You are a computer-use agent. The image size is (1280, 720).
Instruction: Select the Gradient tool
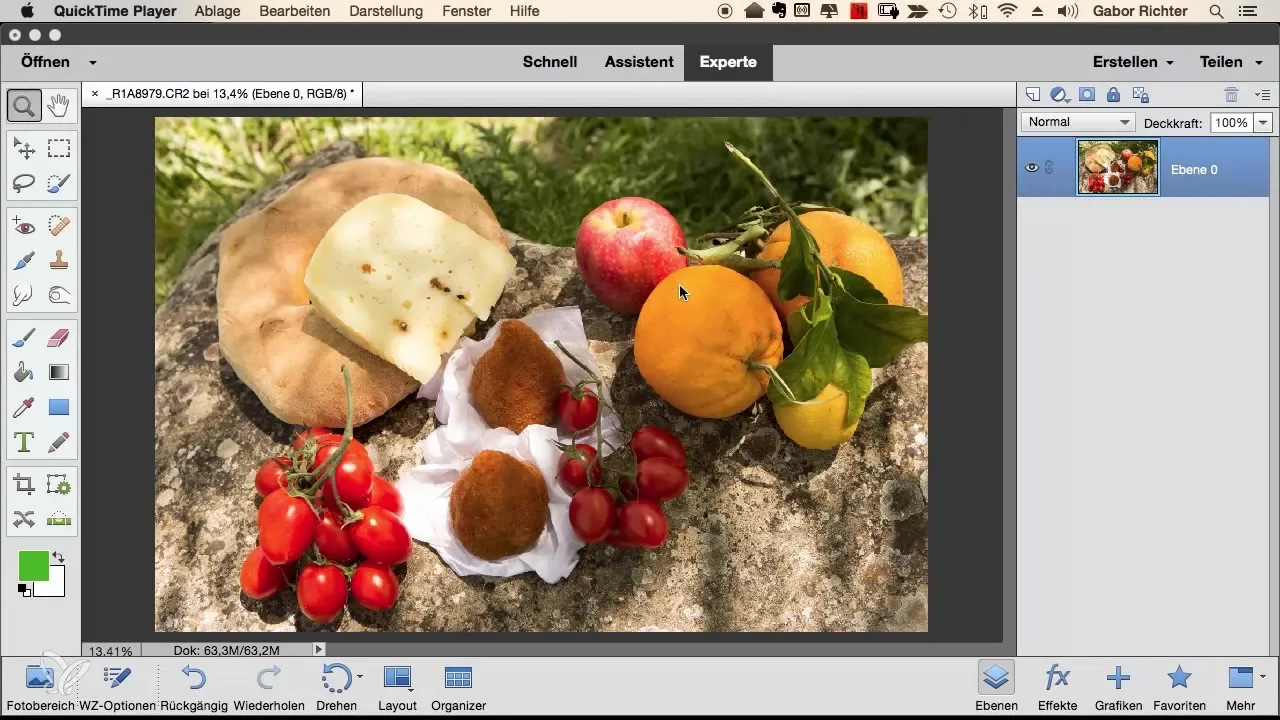(x=59, y=373)
